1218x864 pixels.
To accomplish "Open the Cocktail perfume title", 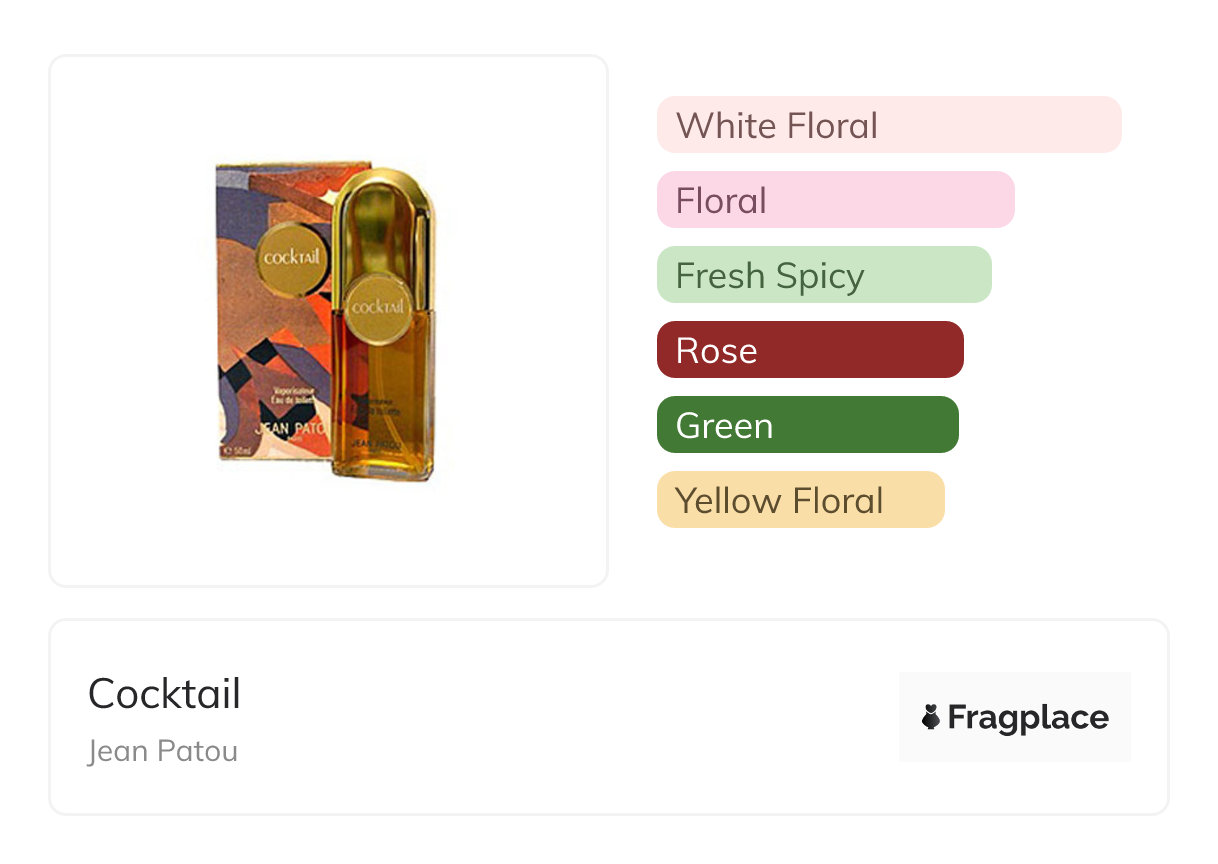I will (x=164, y=693).
